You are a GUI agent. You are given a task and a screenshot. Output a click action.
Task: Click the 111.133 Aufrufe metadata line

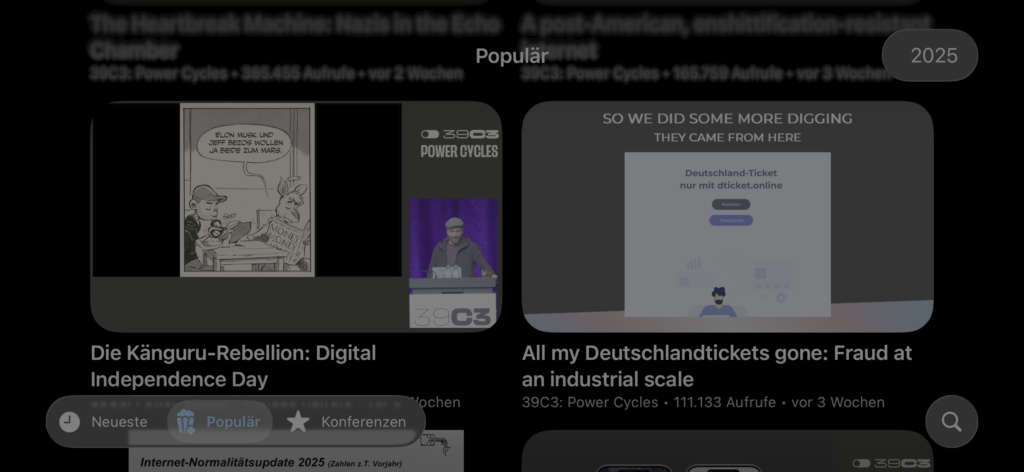point(703,402)
